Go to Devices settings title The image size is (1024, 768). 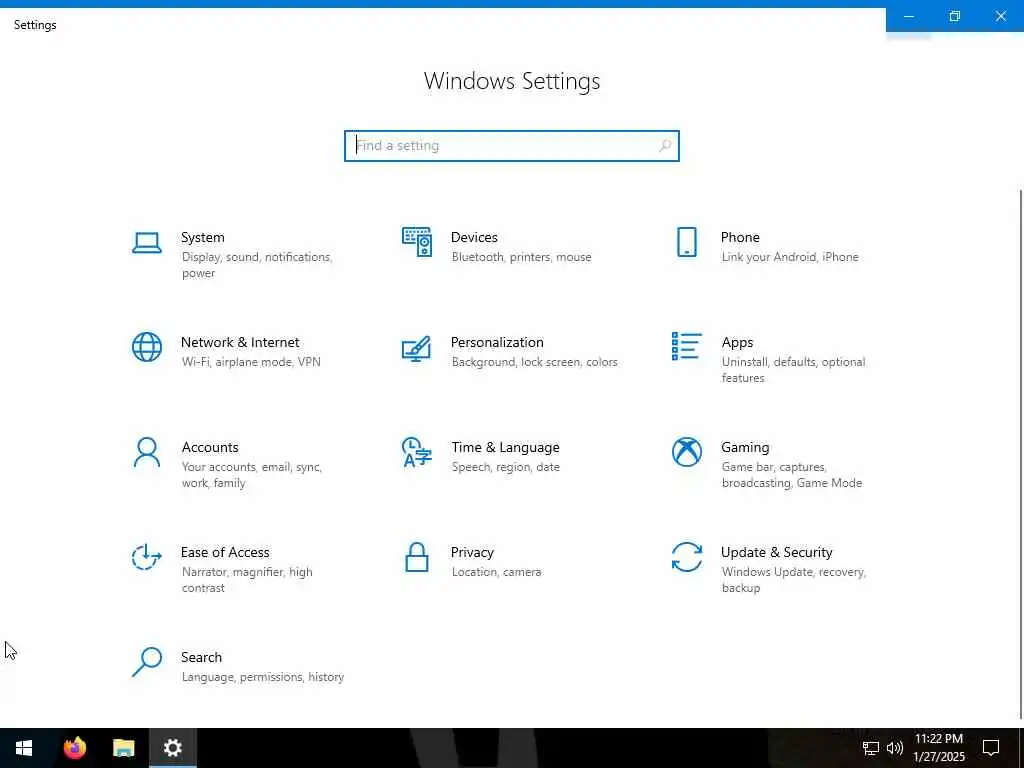[x=474, y=237]
